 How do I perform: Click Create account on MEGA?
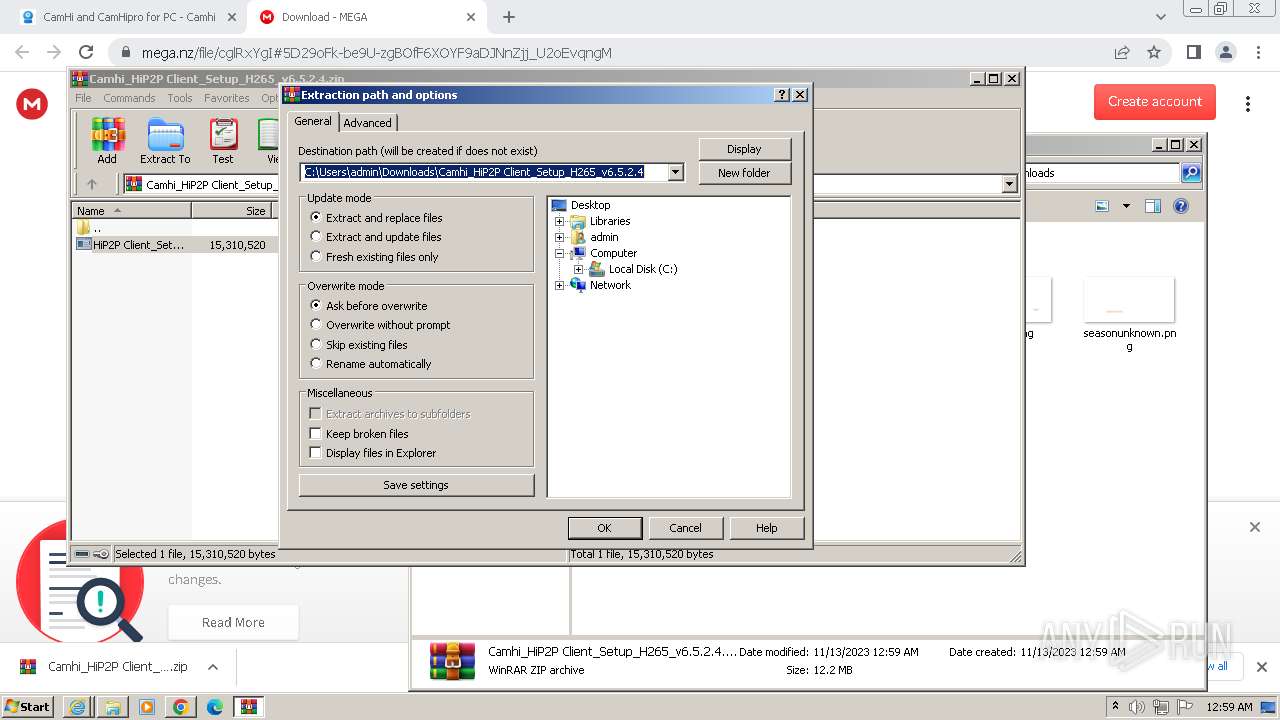point(1155,101)
